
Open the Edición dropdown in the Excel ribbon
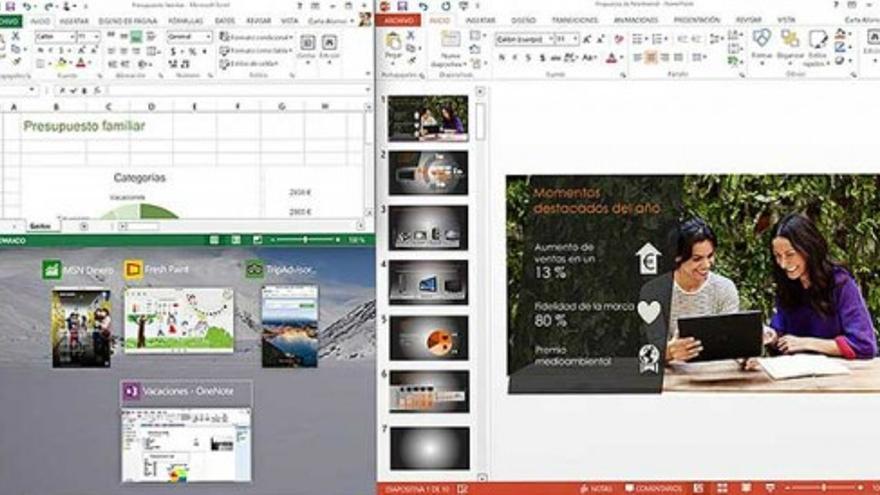pyautogui.click(x=329, y=47)
